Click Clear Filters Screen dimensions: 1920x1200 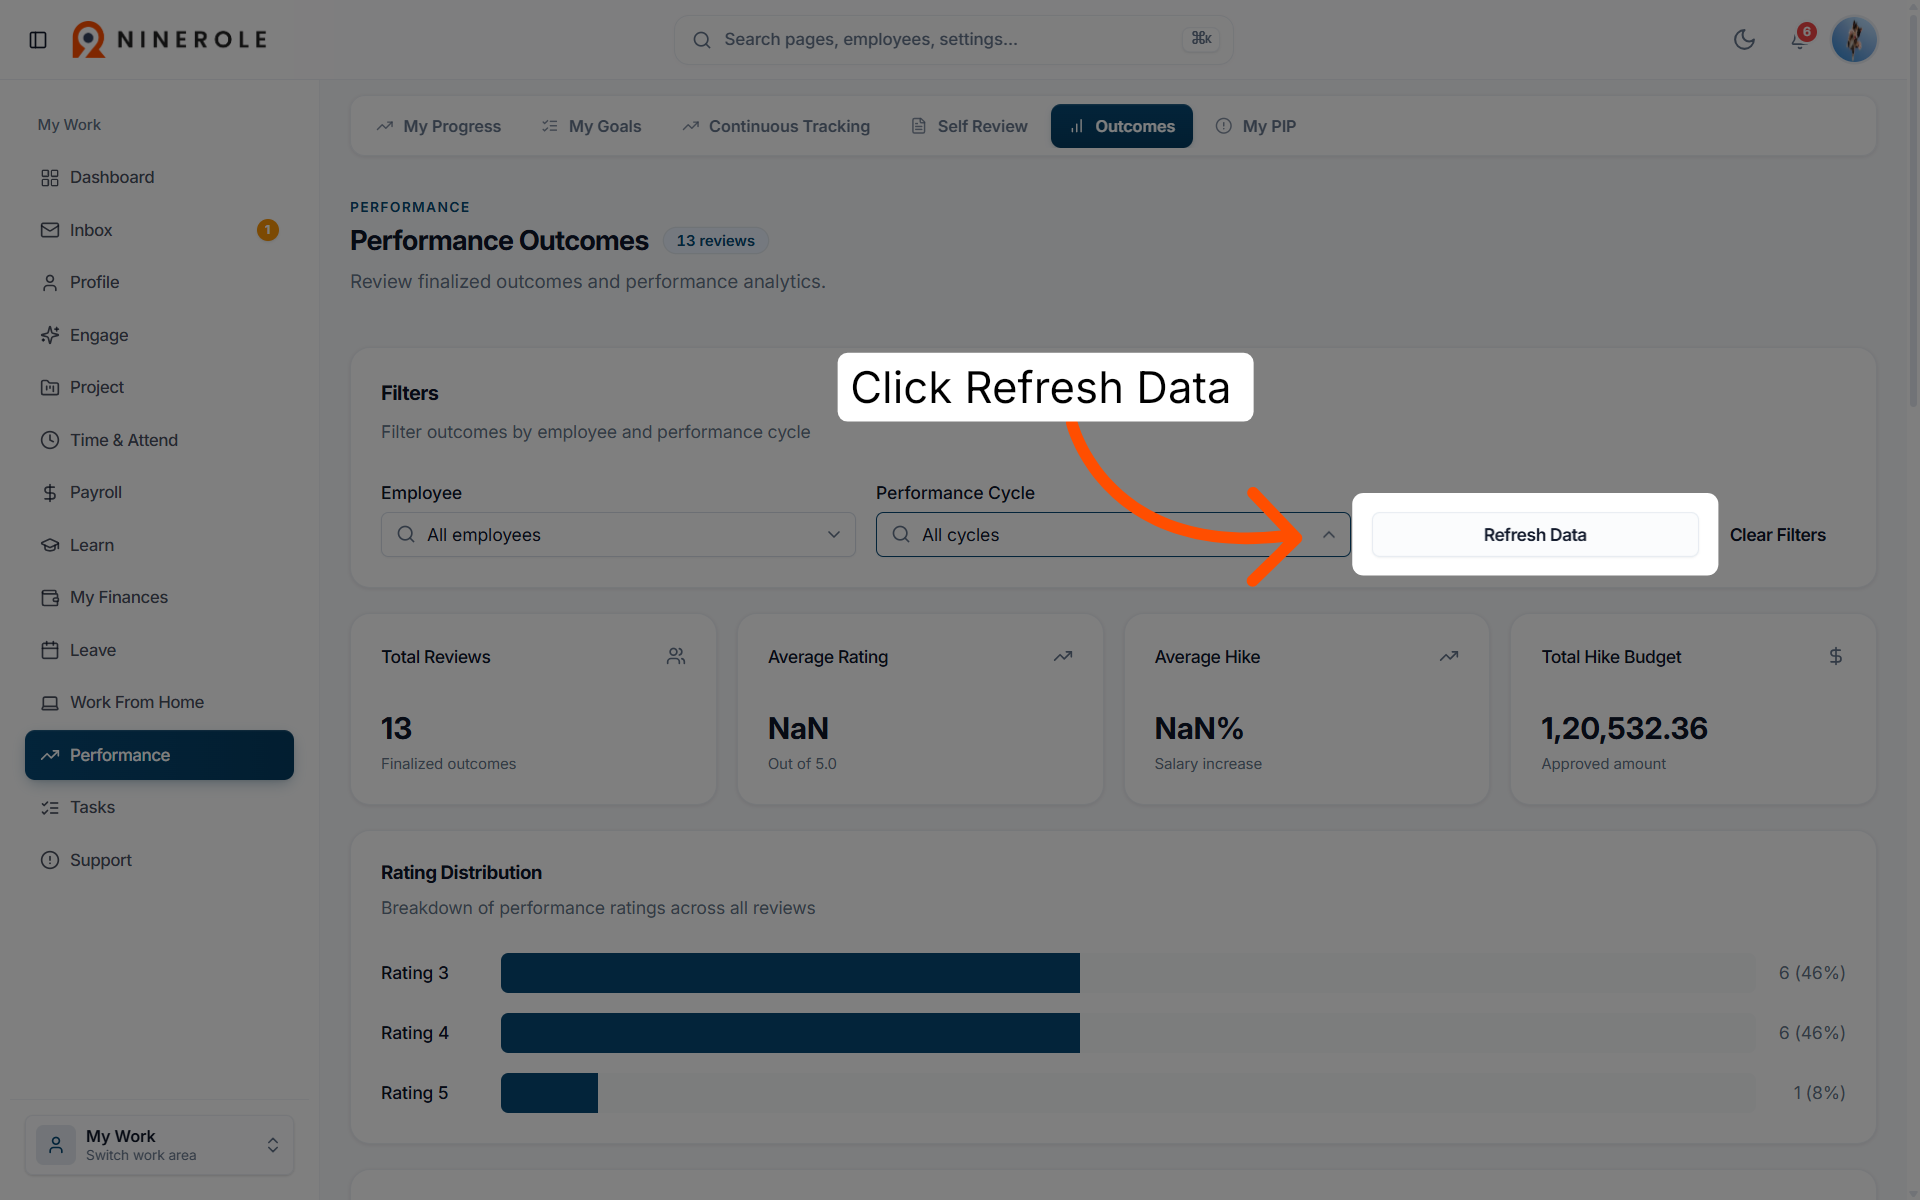[1778, 535]
